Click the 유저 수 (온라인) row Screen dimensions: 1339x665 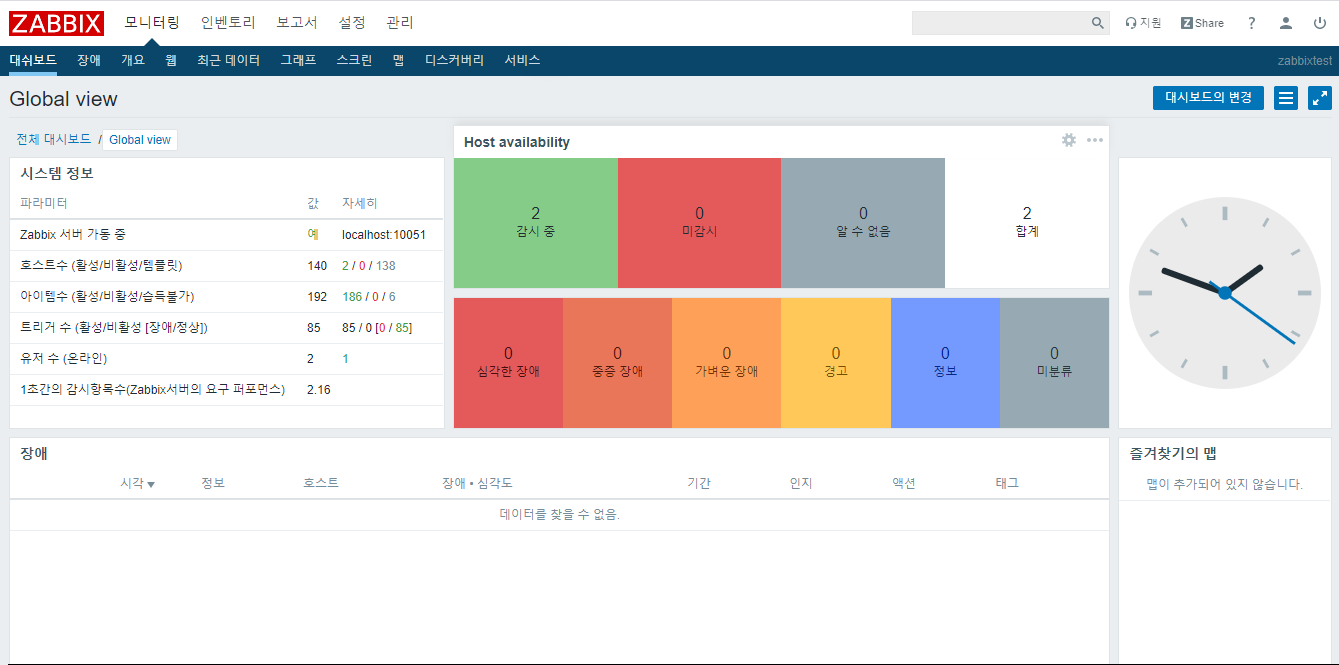[227, 359]
